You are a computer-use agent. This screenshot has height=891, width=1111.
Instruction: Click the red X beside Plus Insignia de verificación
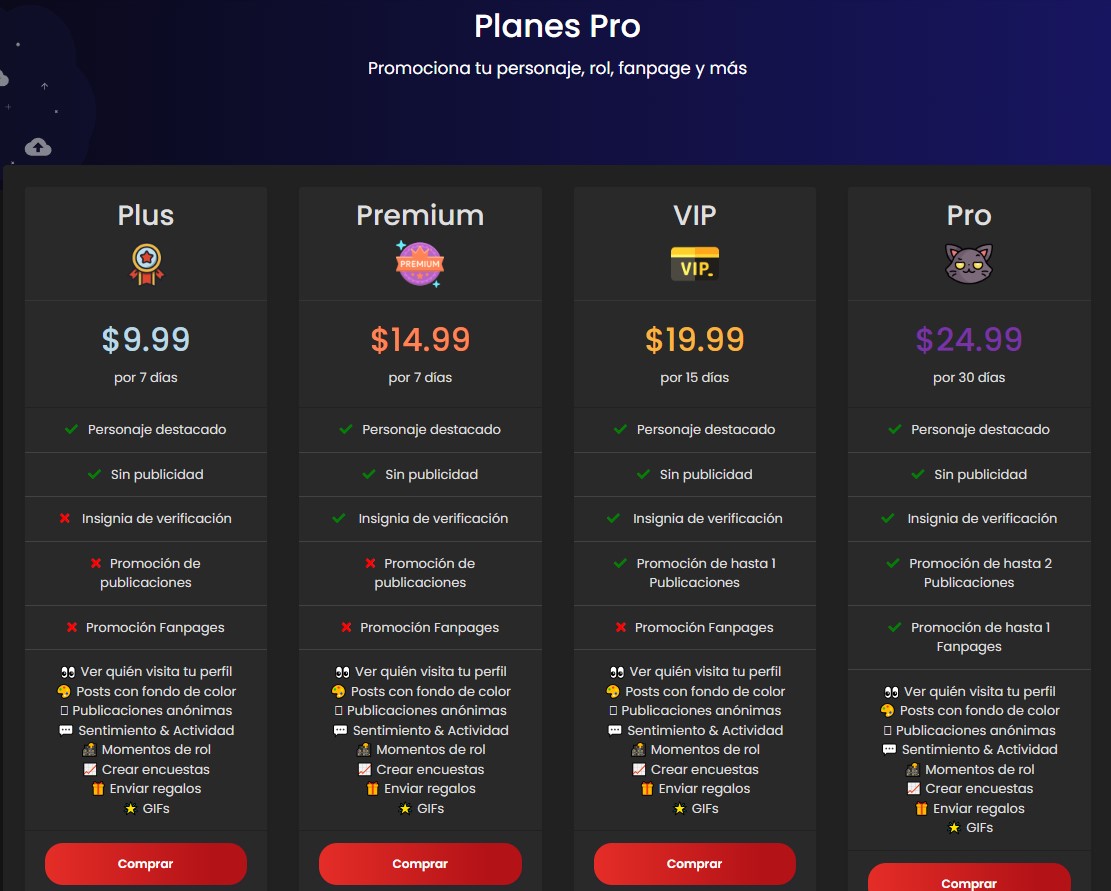[x=65, y=518]
